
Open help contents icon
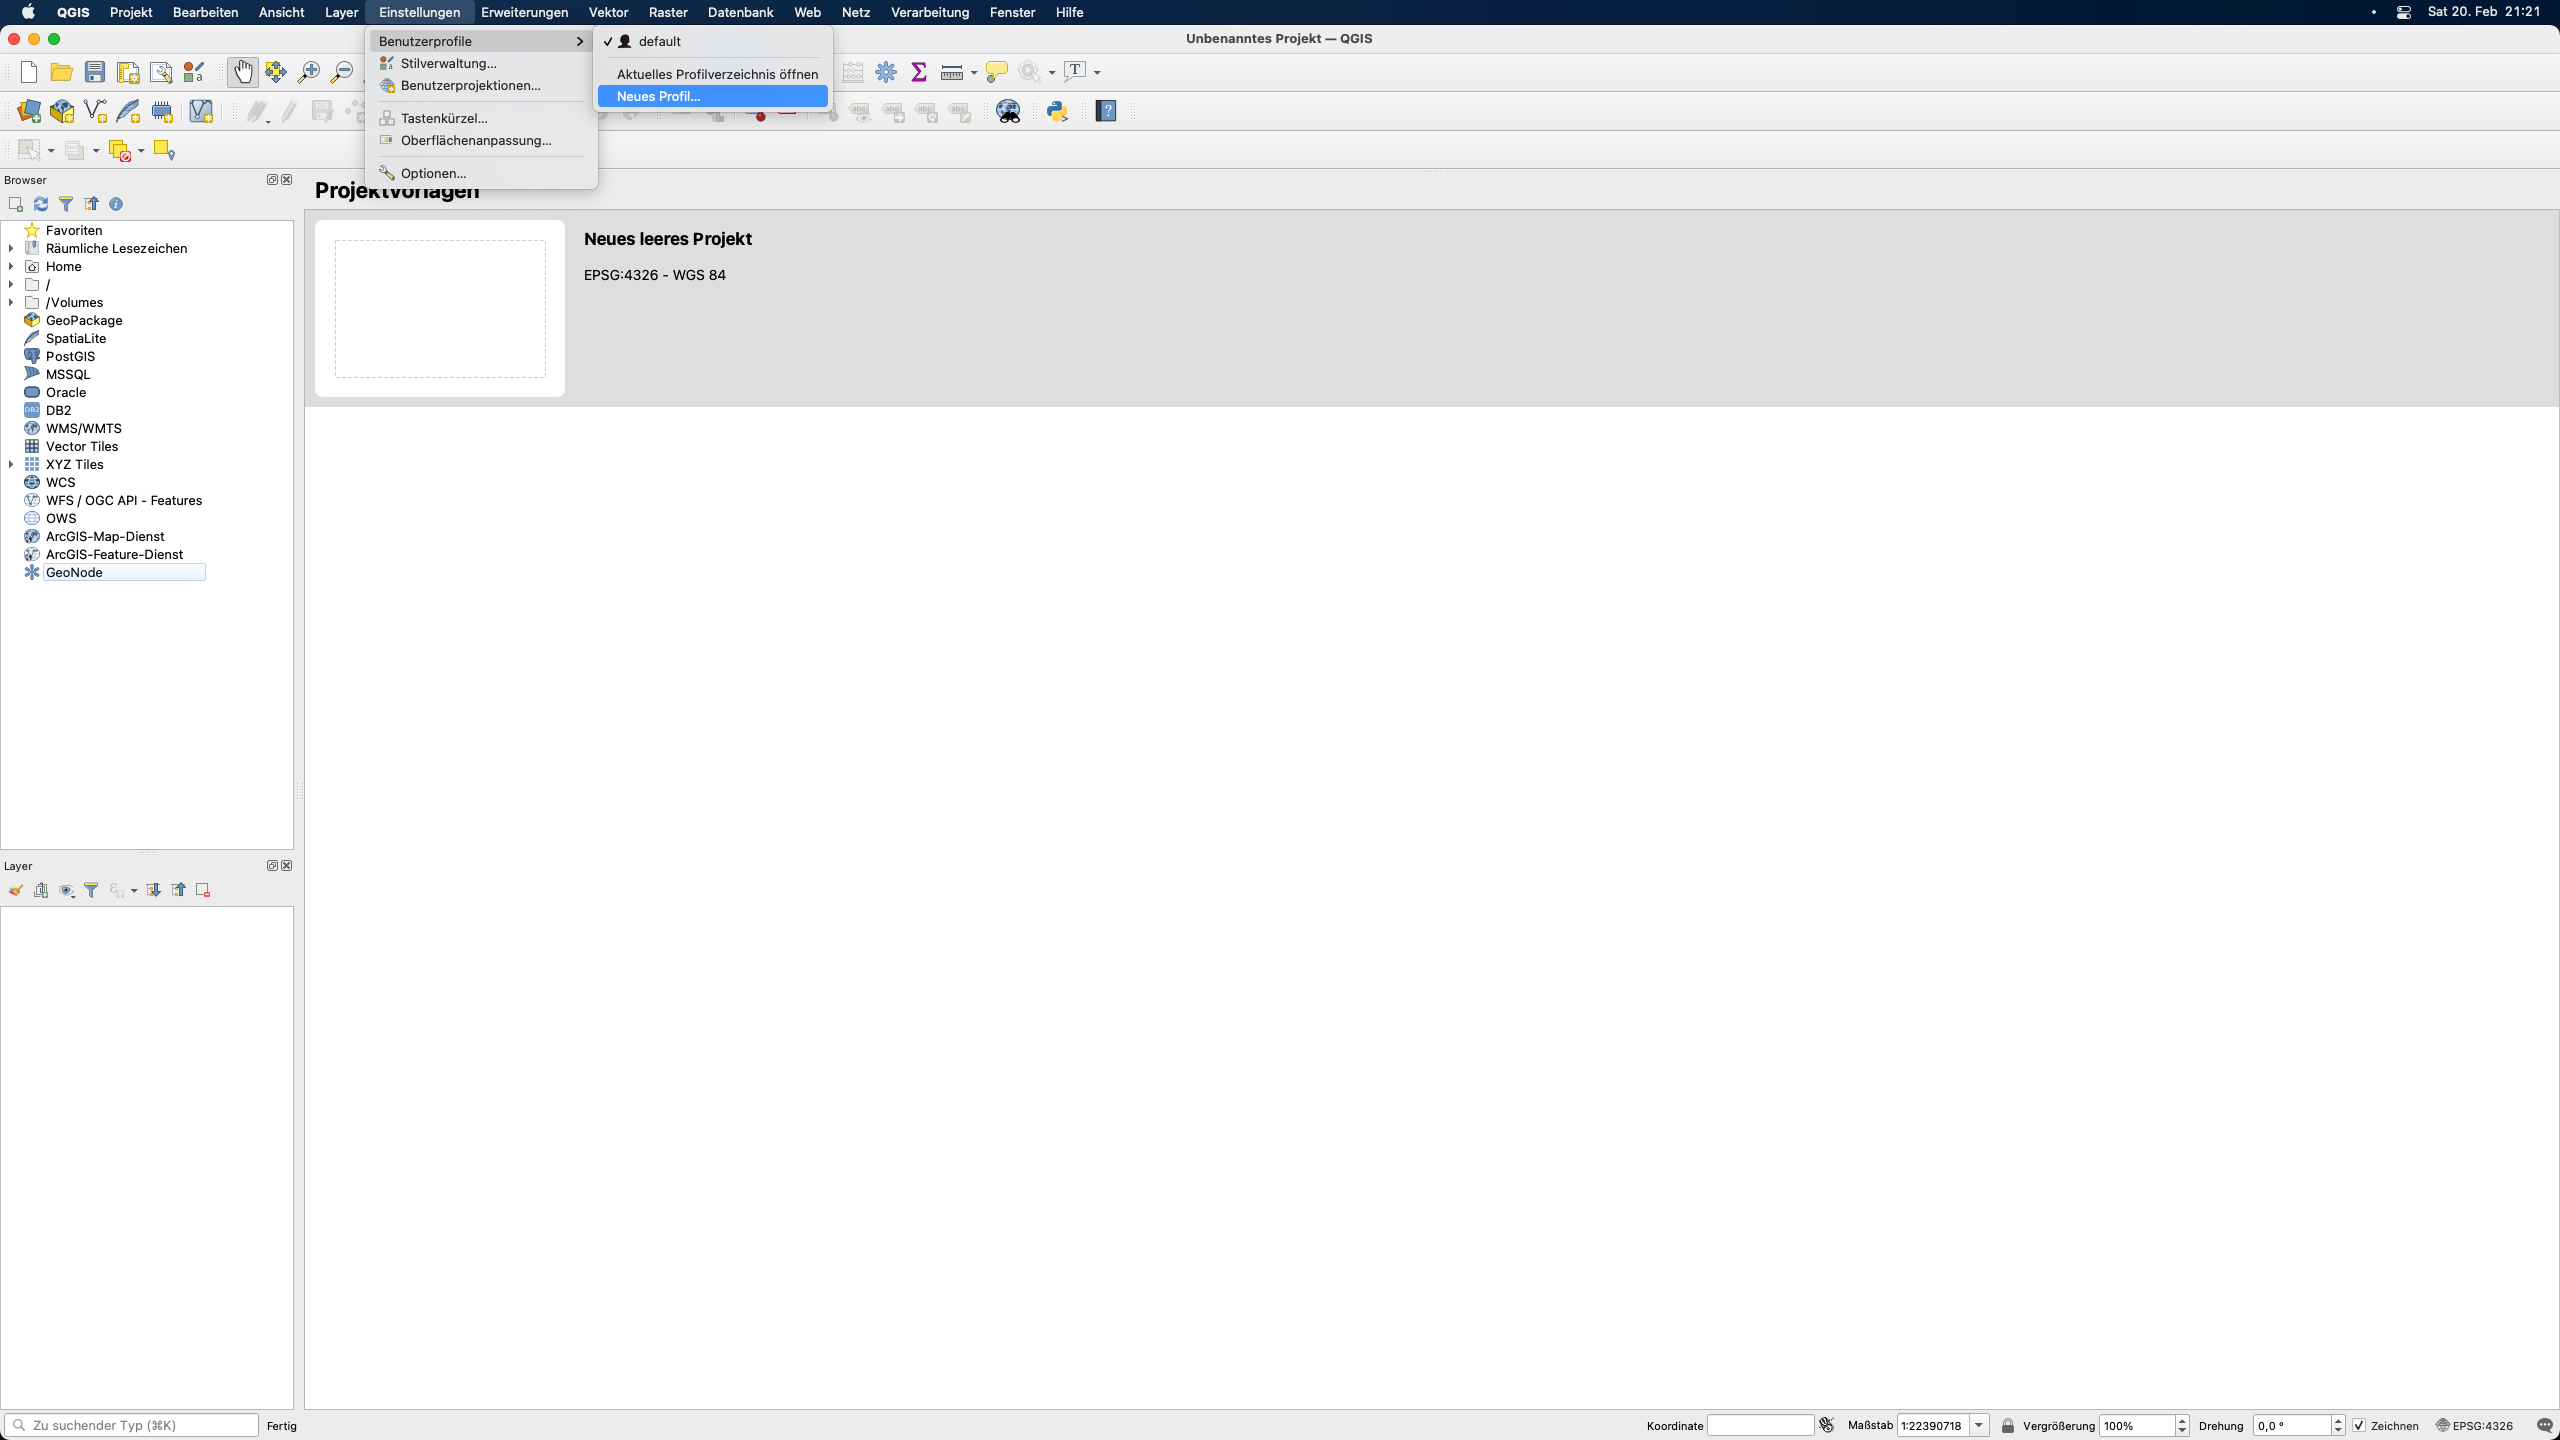(1106, 111)
